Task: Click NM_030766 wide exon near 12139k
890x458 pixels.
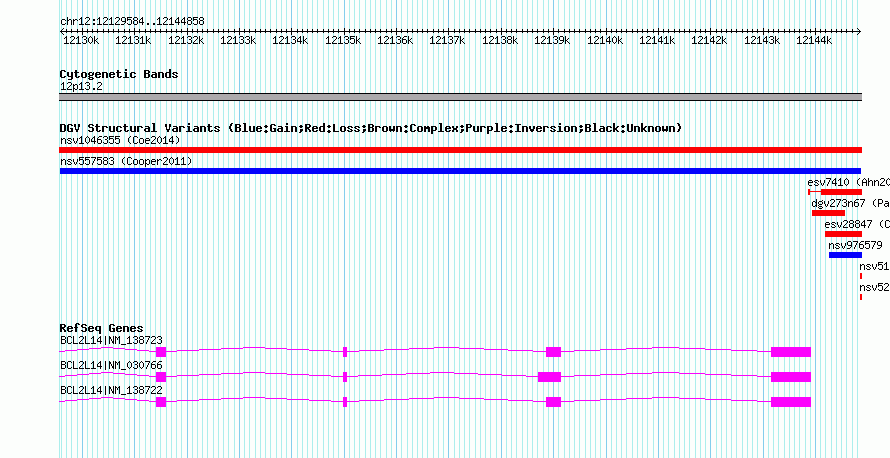Action: pyautogui.click(x=549, y=377)
